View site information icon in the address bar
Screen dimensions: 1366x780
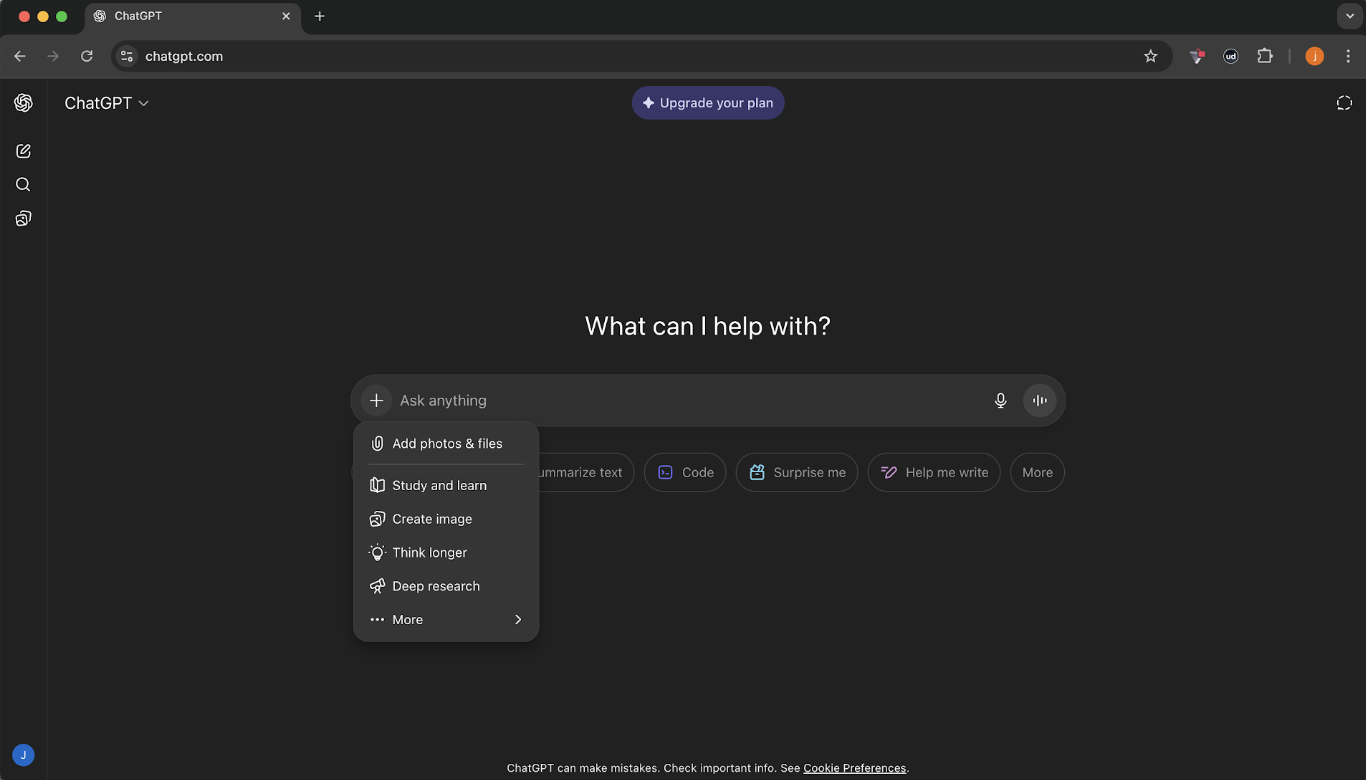pyautogui.click(x=127, y=56)
